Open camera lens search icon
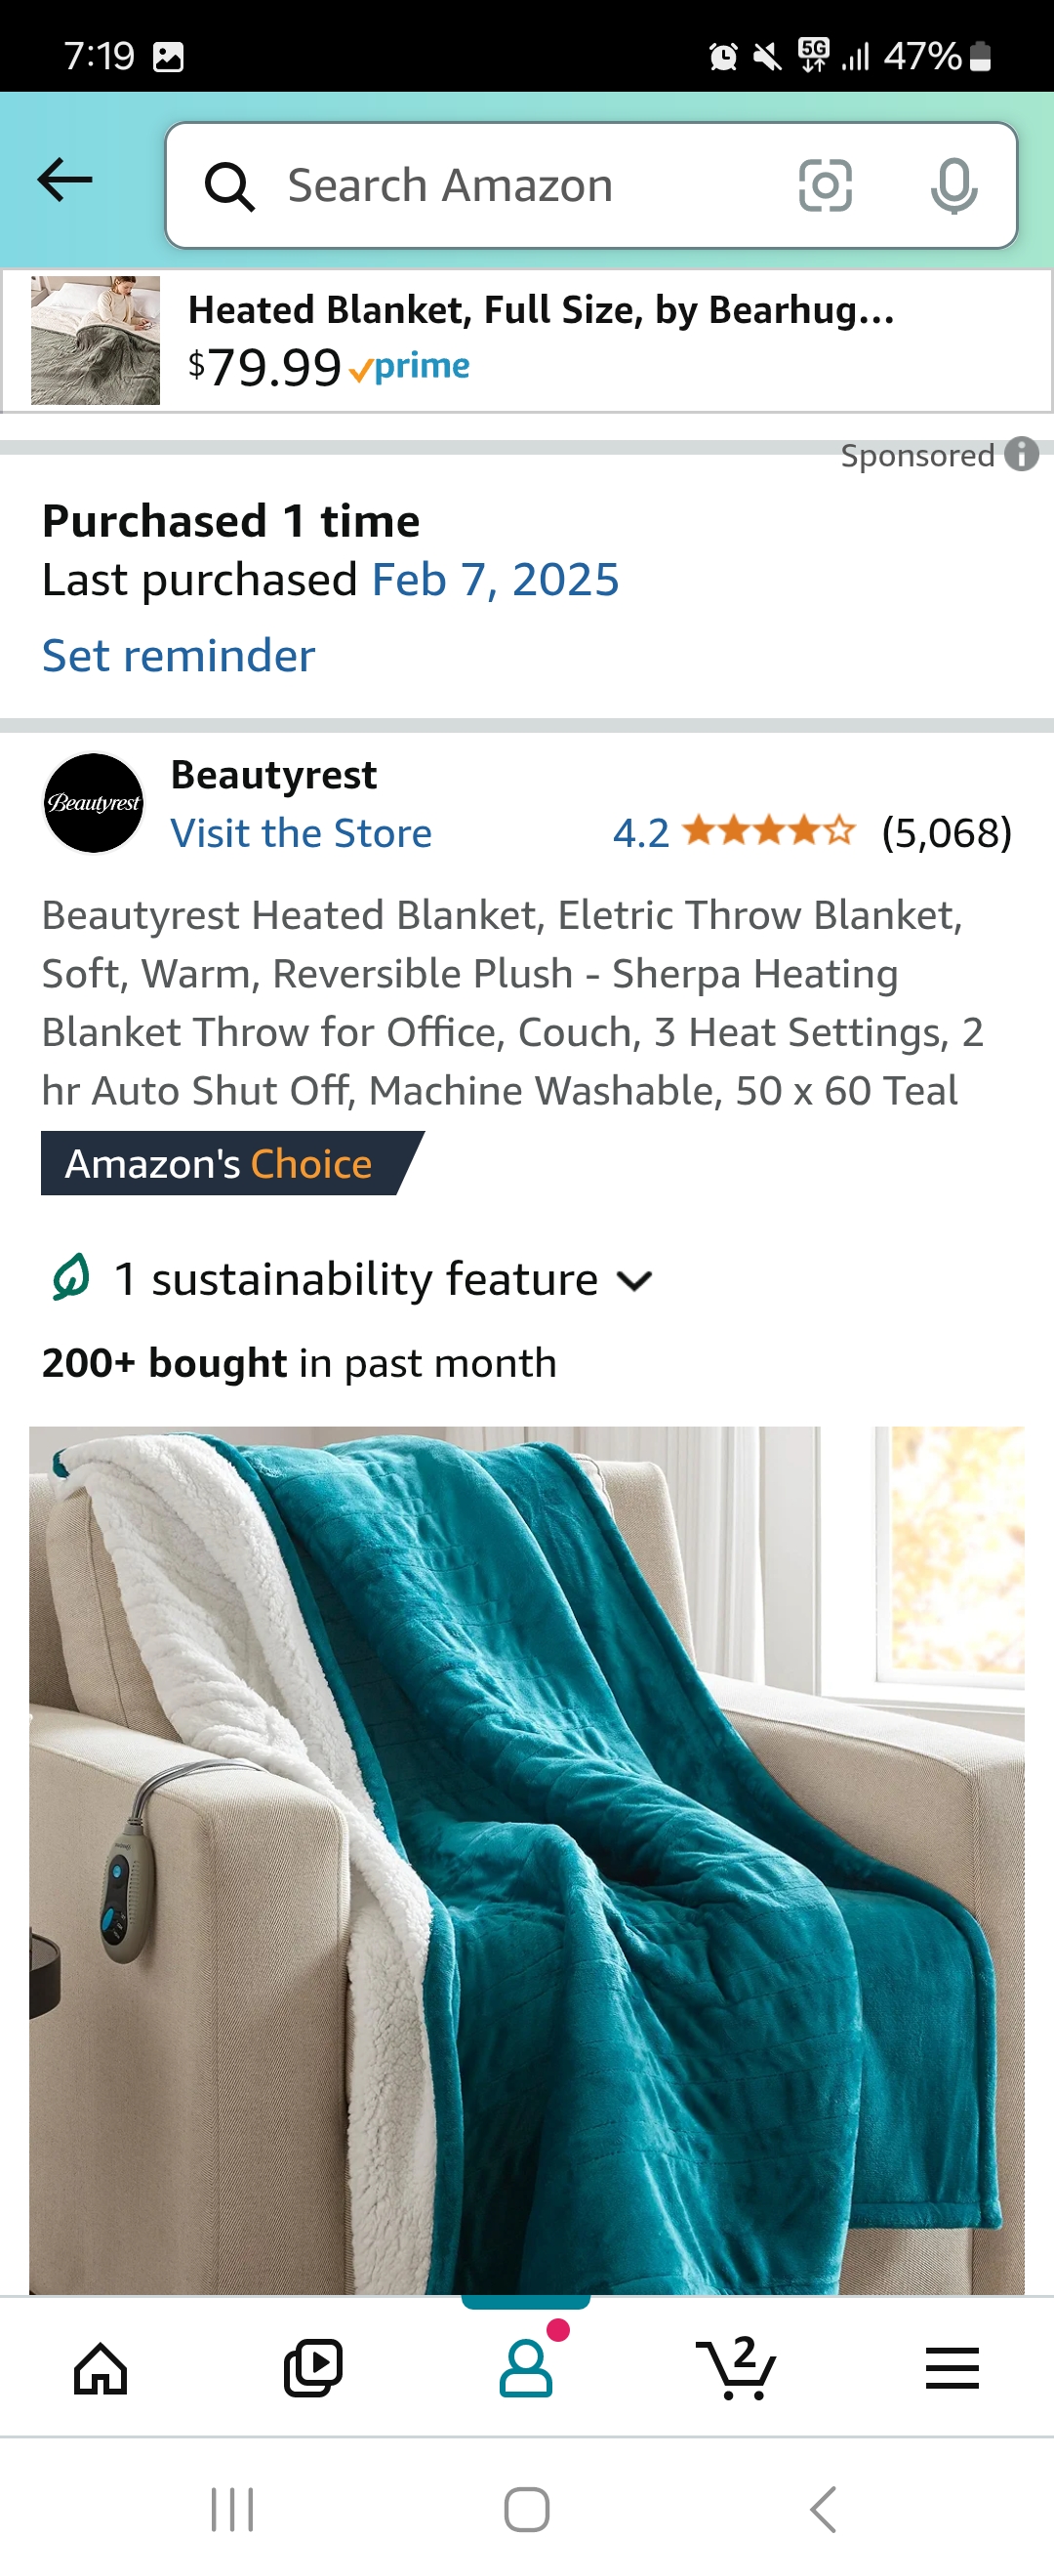The image size is (1054, 2576). (825, 185)
